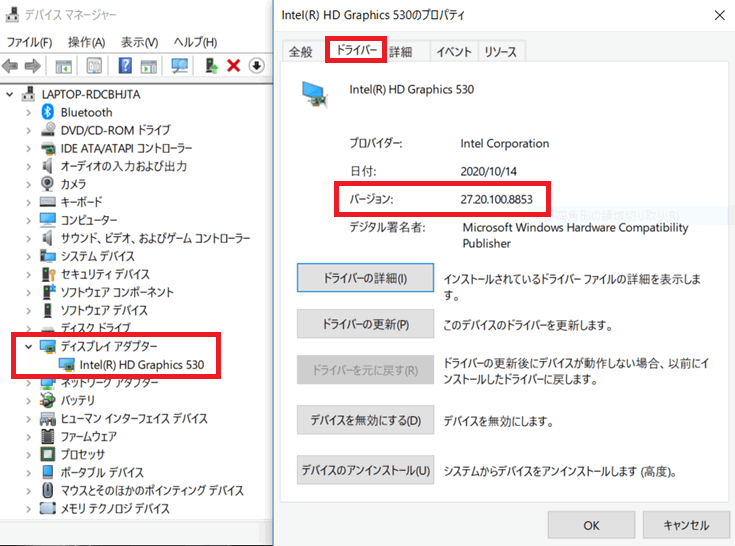Switch to the ドライバー tab
Viewport: 735px width, 546px height.
(356, 50)
